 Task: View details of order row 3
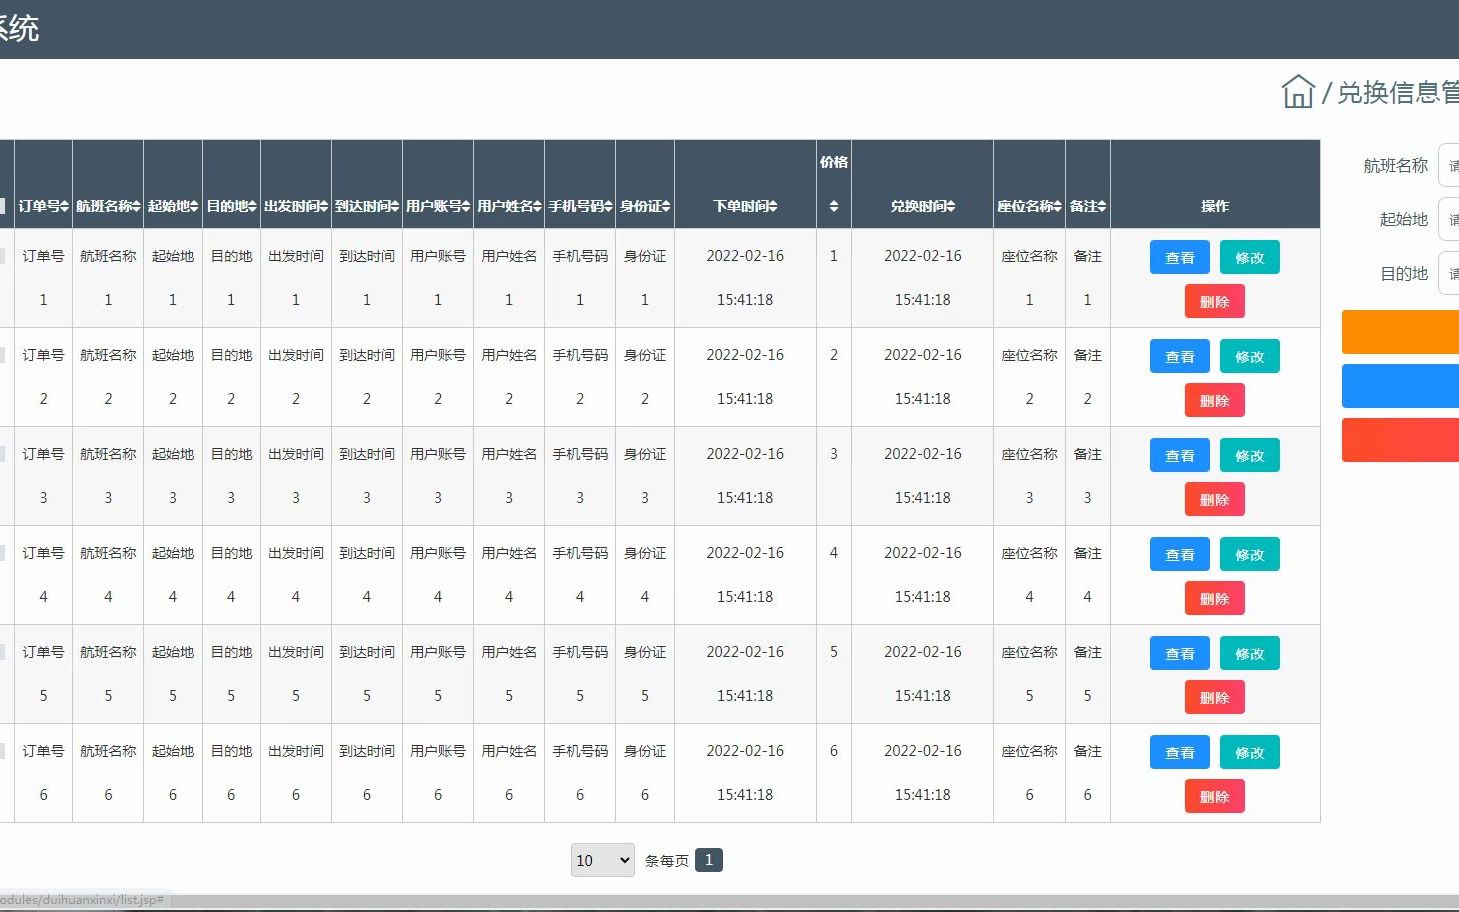coord(1180,455)
